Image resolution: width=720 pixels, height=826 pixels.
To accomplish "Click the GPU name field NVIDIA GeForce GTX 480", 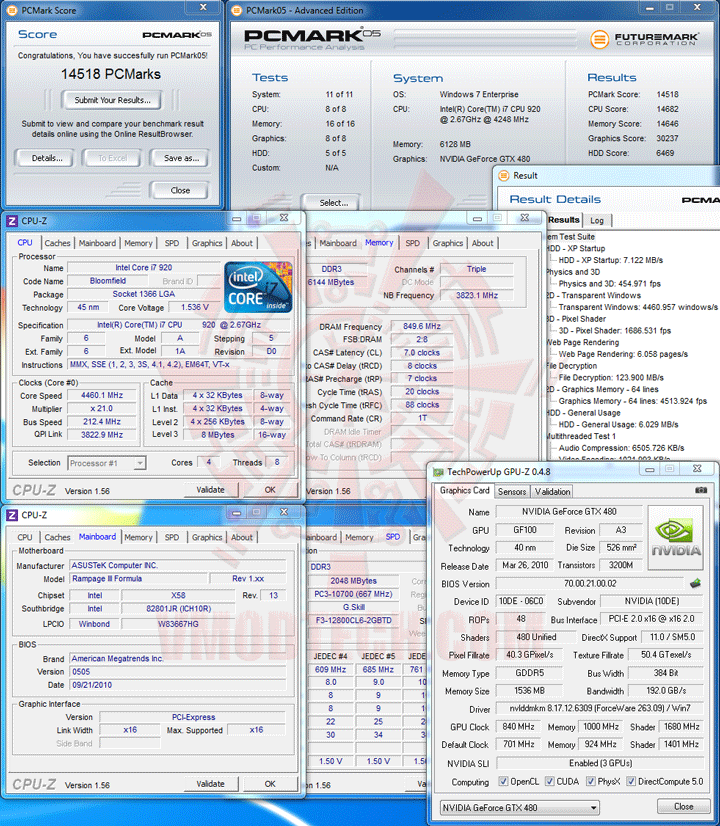I will [569, 512].
